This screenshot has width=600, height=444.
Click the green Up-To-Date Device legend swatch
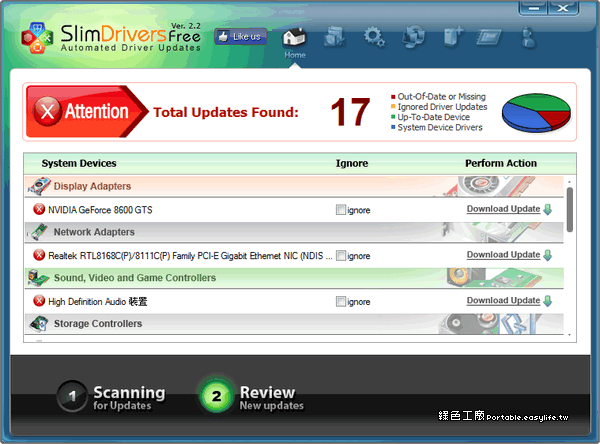tap(393, 117)
